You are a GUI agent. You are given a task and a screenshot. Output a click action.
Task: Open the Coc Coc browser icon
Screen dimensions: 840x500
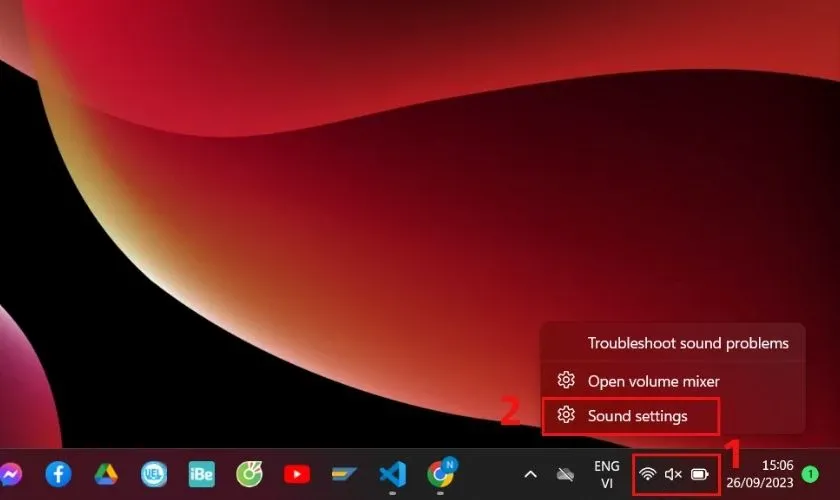[x=249, y=473]
